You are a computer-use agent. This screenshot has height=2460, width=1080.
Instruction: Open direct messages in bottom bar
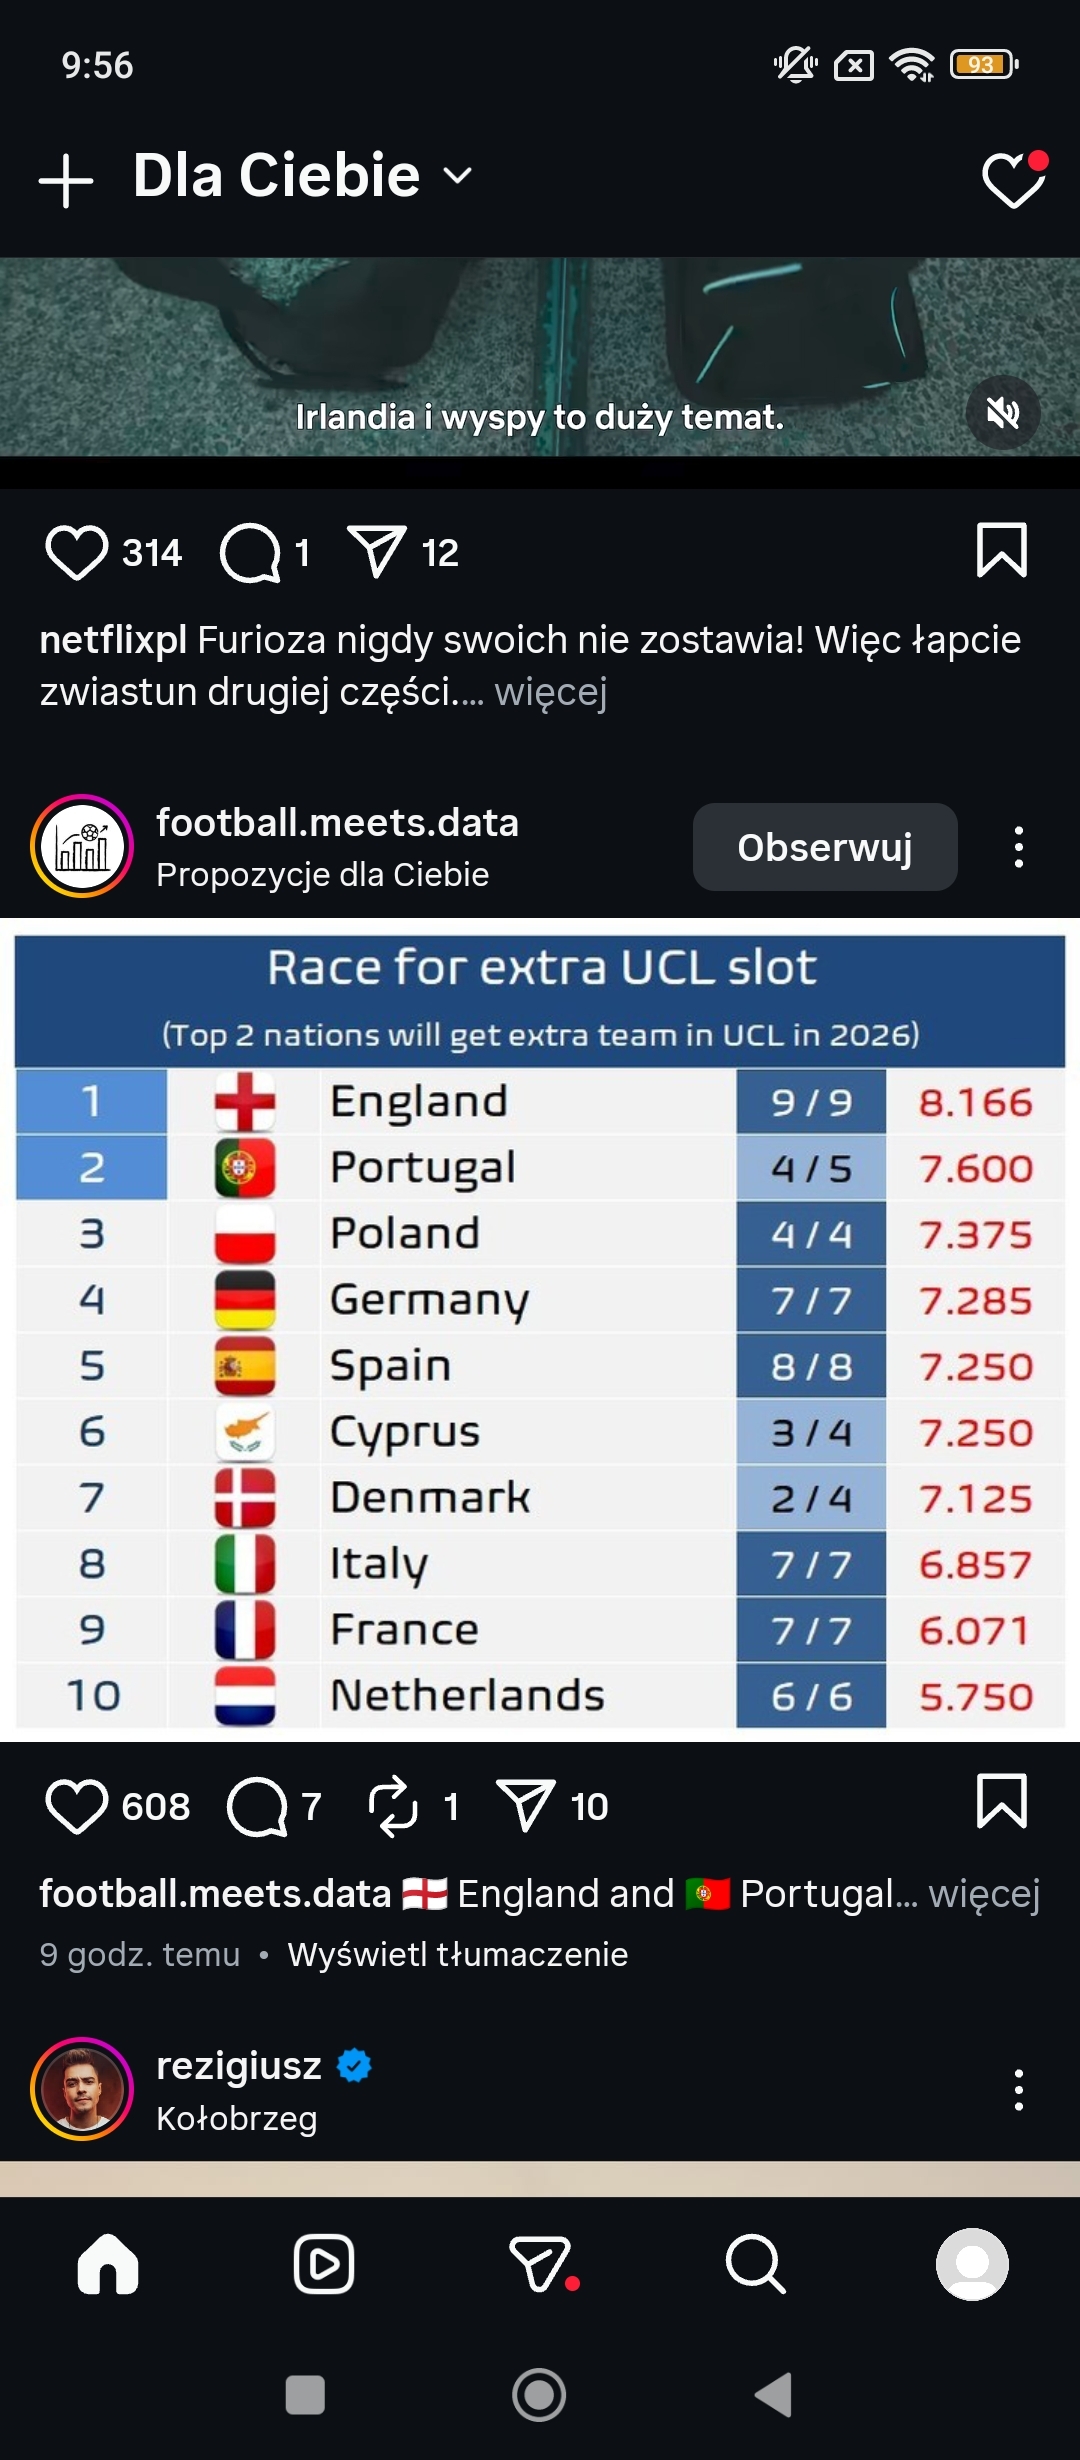coord(541,2264)
